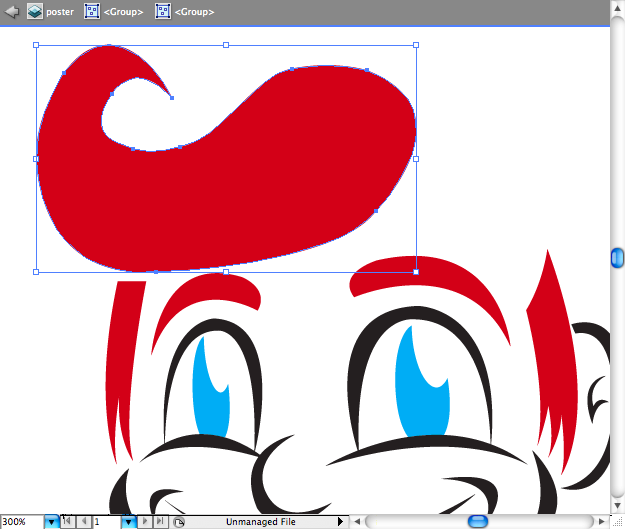This screenshot has height=529, width=625.
Task: Click the bottom-right bounding box handle
Action: [416, 272]
